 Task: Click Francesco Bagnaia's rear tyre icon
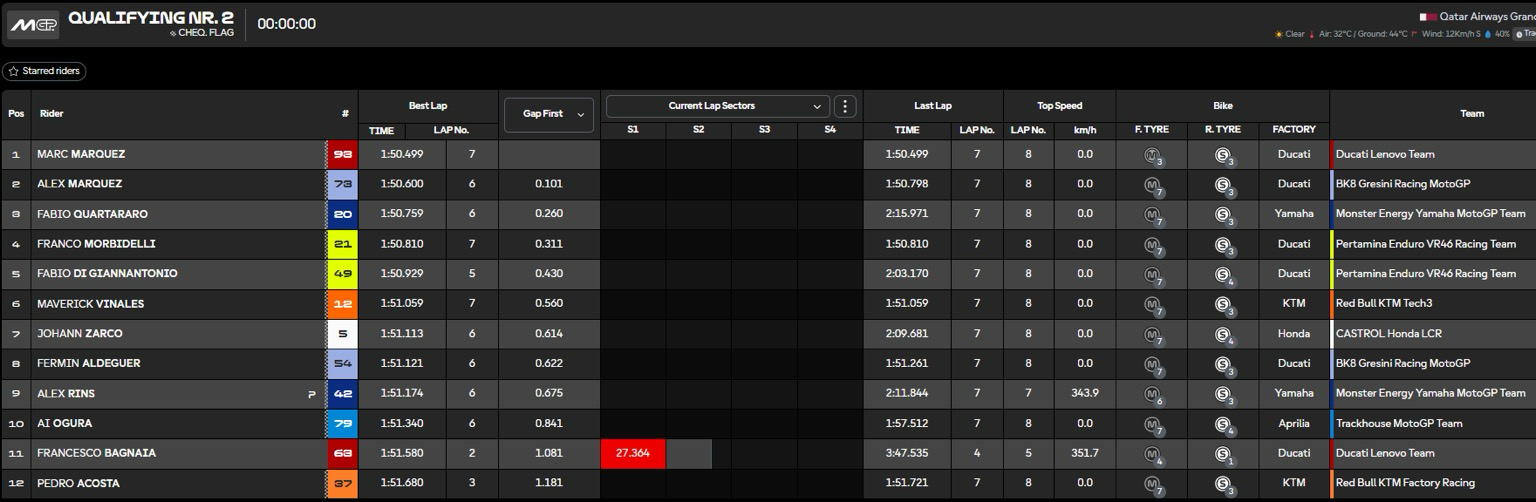click(1223, 455)
